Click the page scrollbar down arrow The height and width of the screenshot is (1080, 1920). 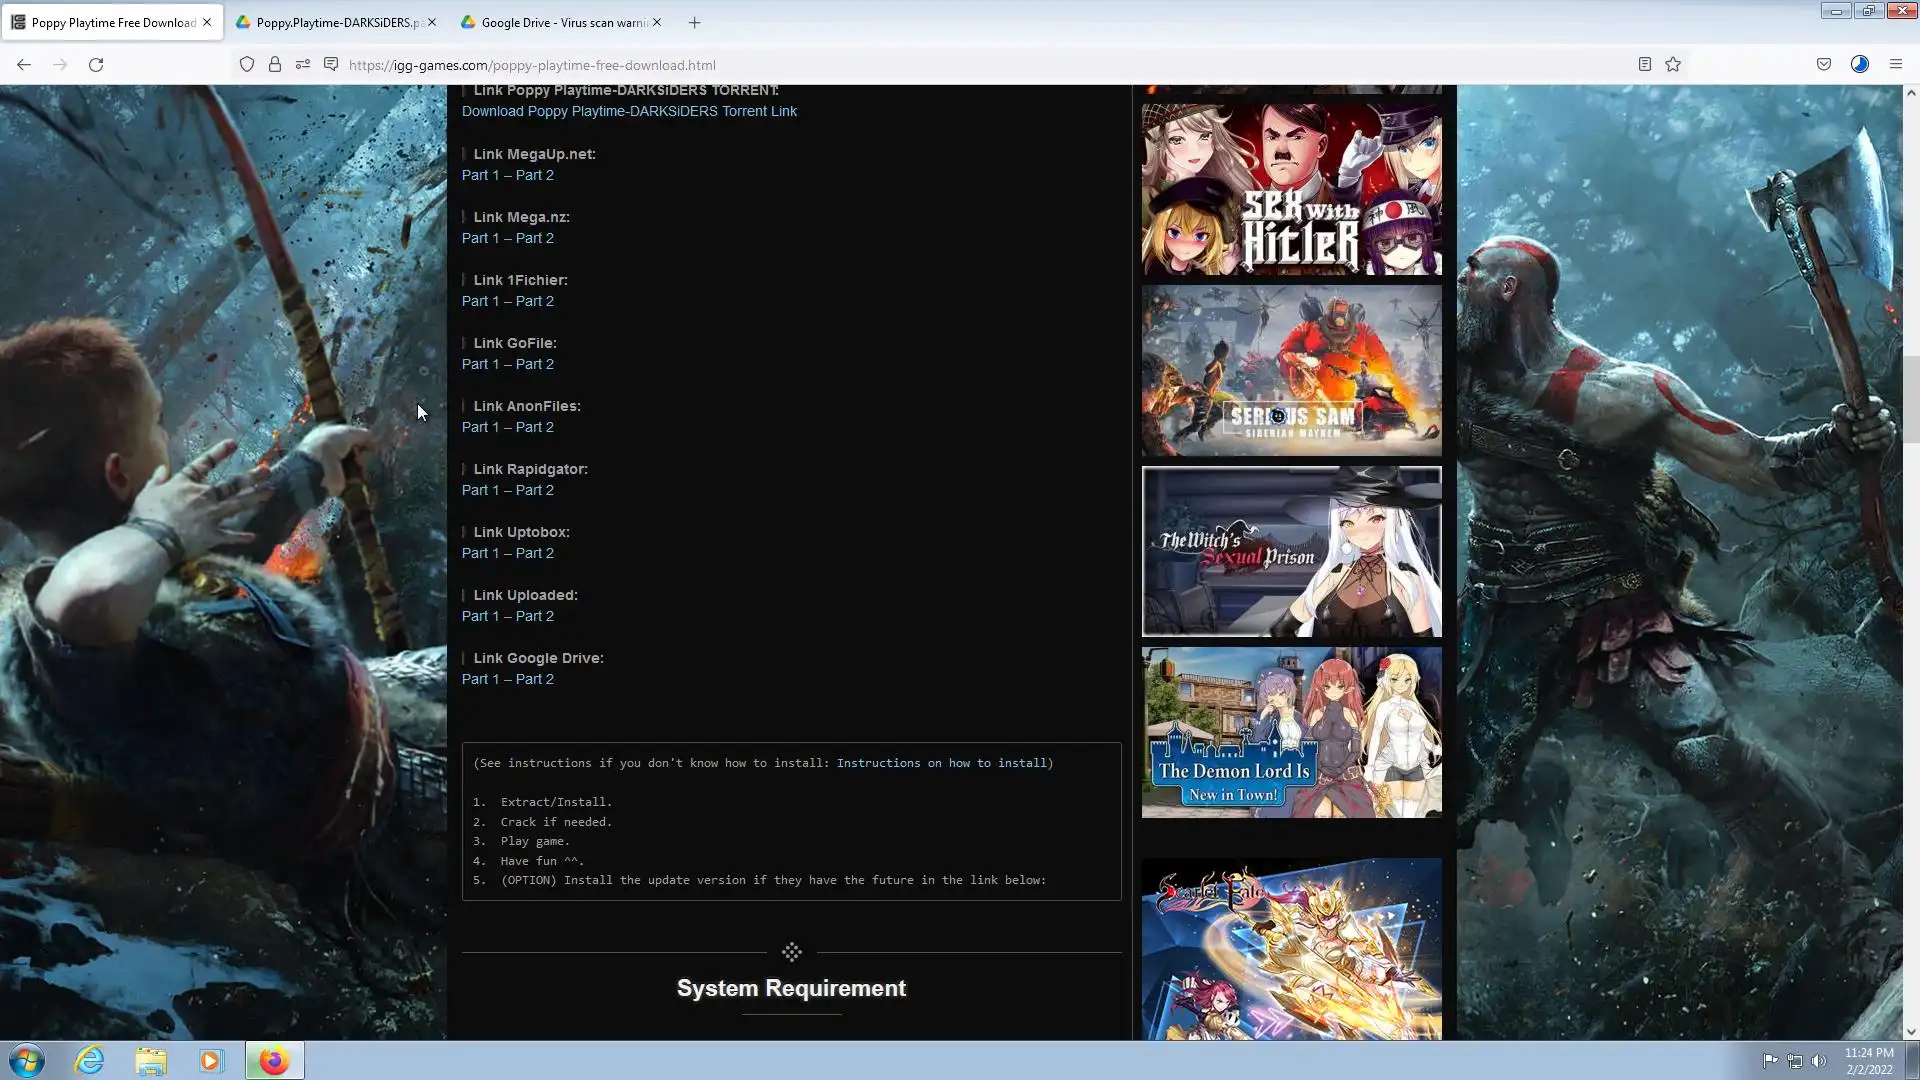coord(1911,1032)
